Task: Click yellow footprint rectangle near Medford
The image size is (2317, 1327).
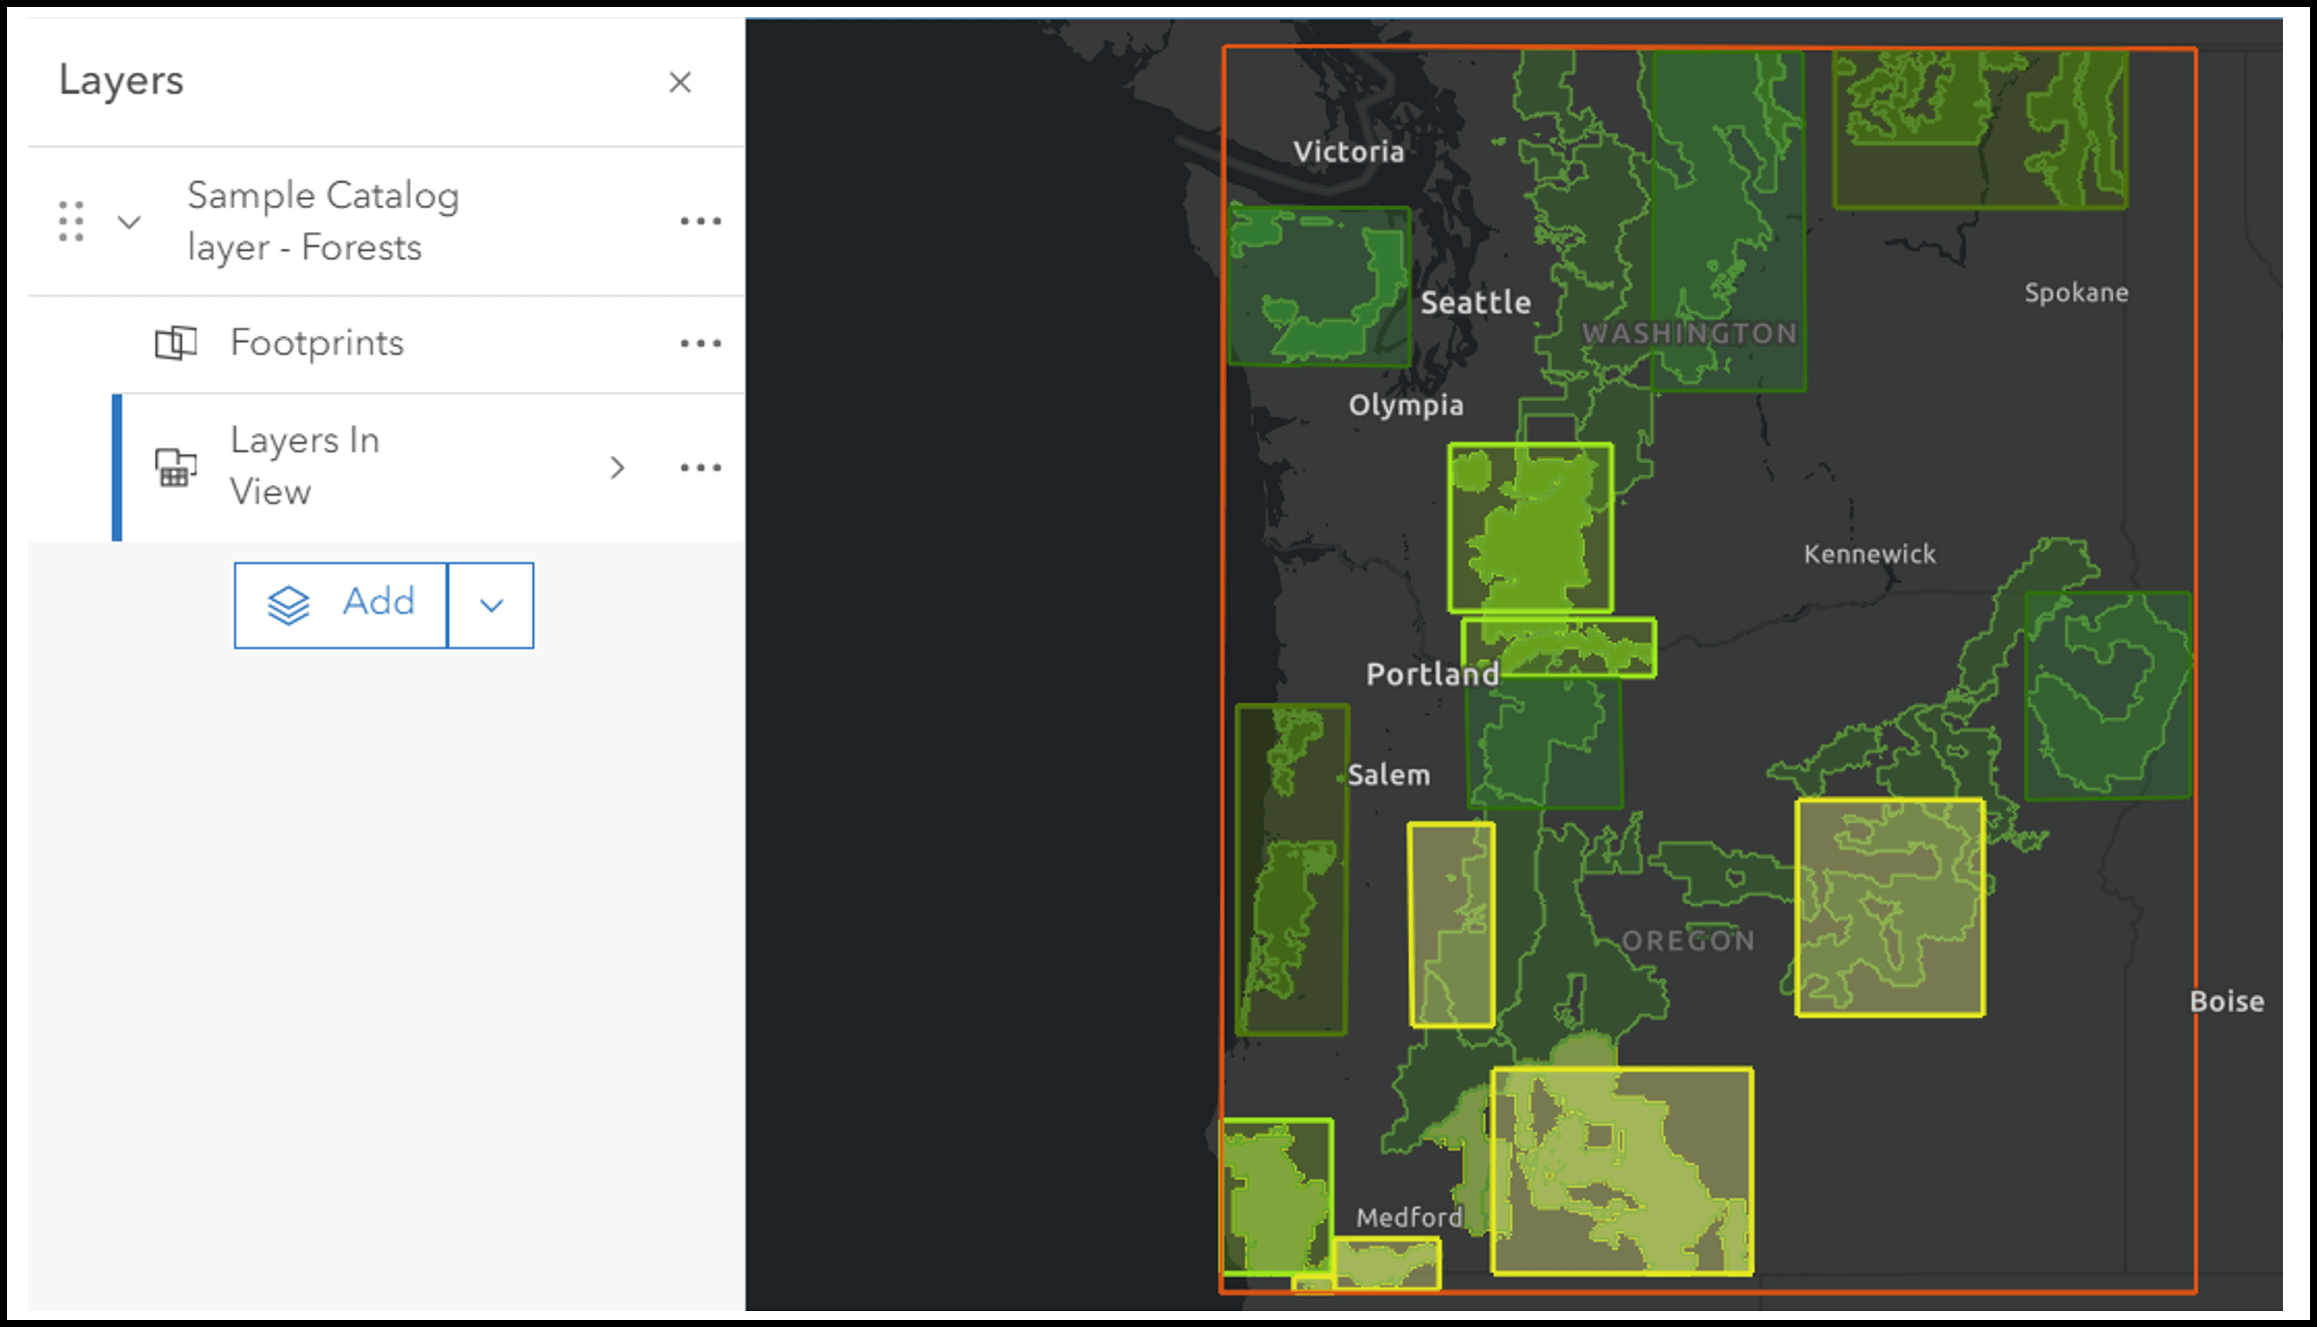Action: 1386,1263
